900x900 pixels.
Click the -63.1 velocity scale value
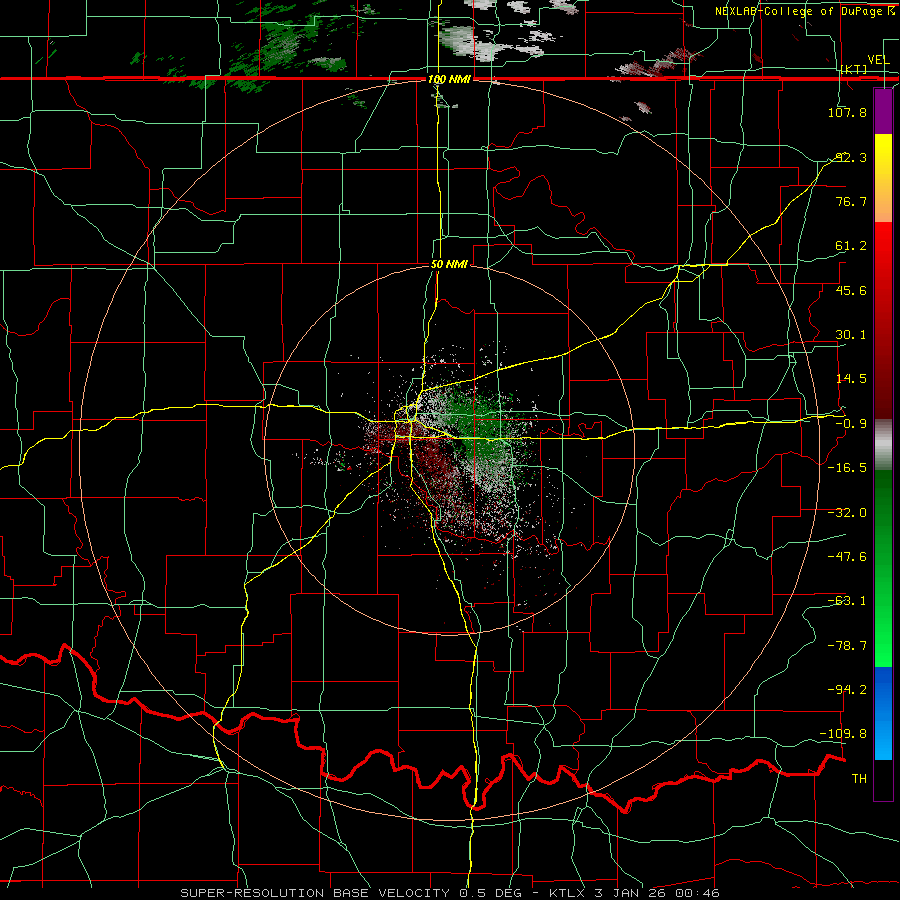point(847,600)
